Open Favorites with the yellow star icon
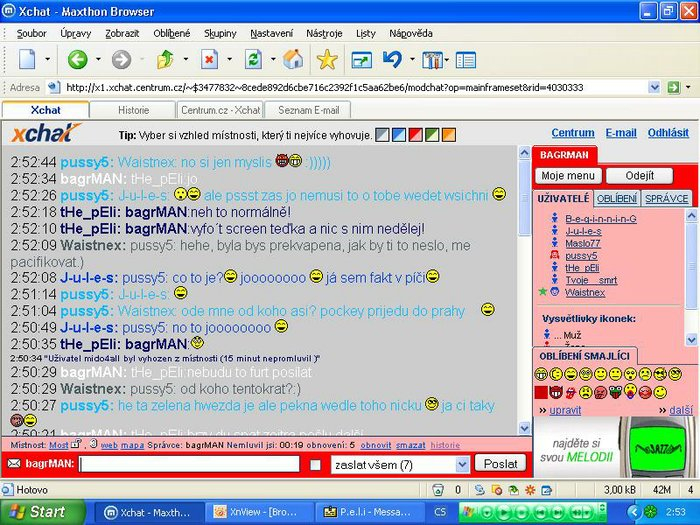 327,59
